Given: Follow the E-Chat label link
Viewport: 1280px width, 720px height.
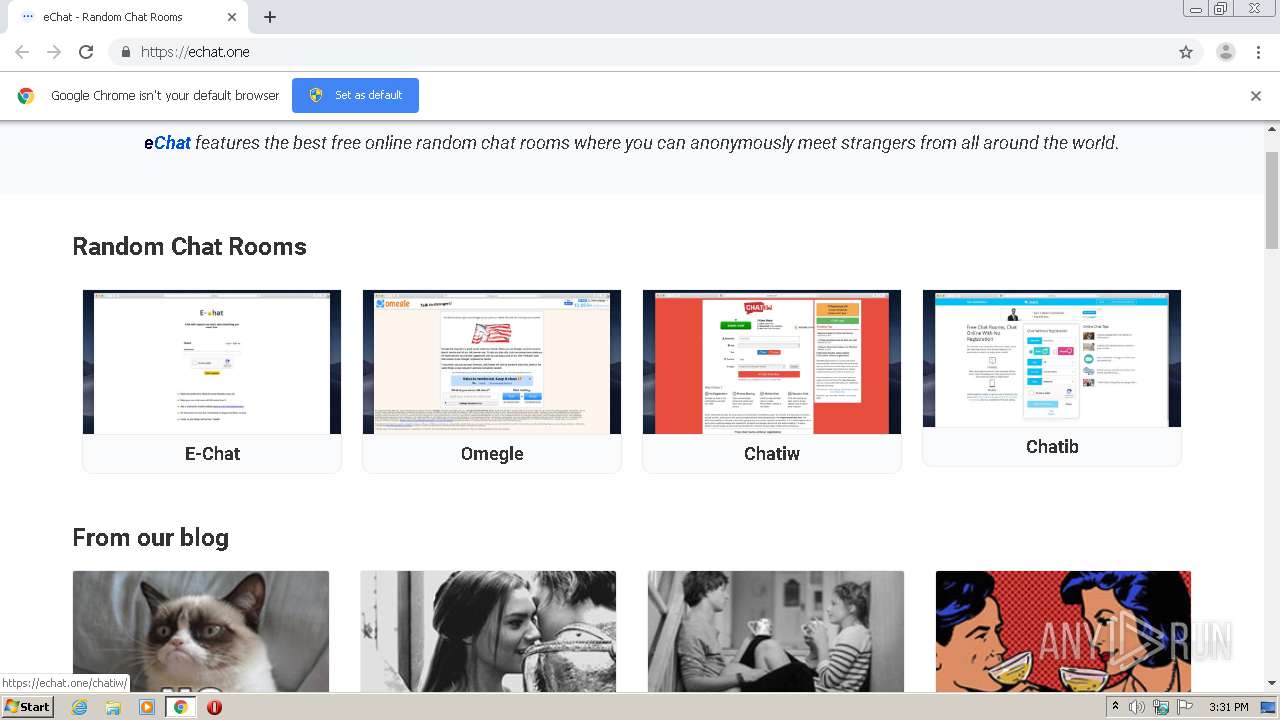Looking at the screenshot, I should point(212,453).
